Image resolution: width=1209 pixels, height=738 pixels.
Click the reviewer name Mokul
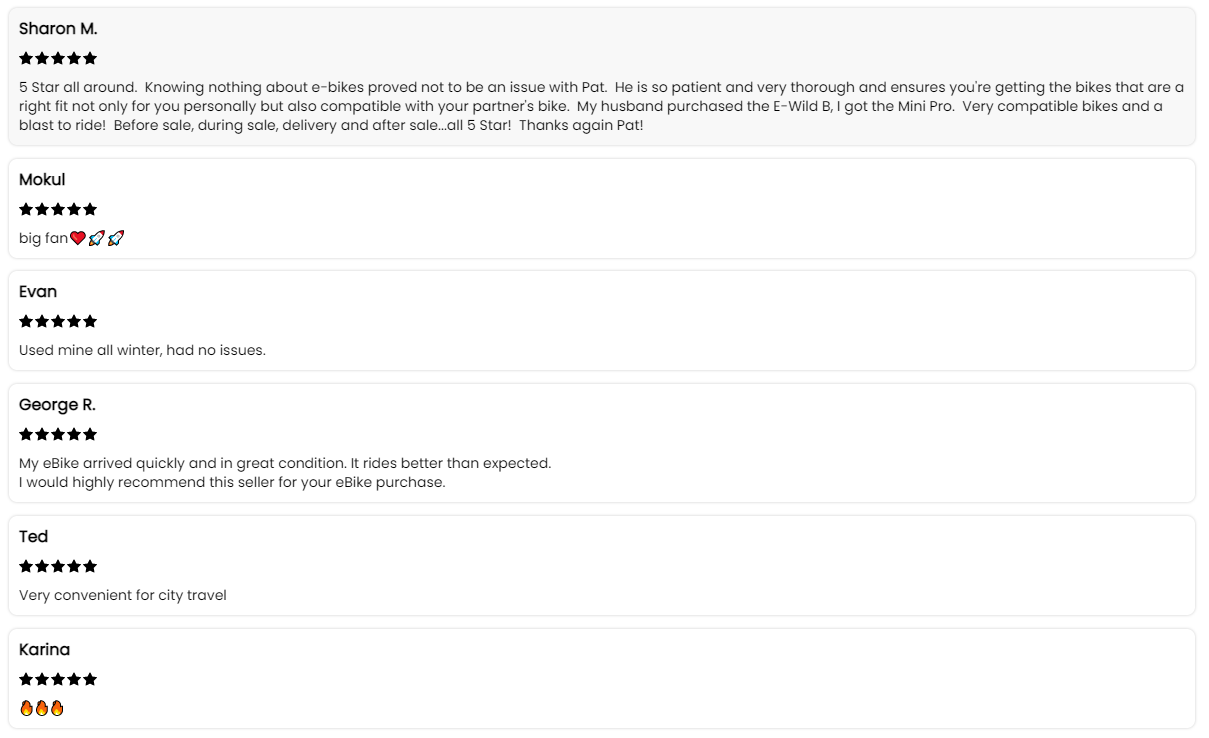(42, 180)
